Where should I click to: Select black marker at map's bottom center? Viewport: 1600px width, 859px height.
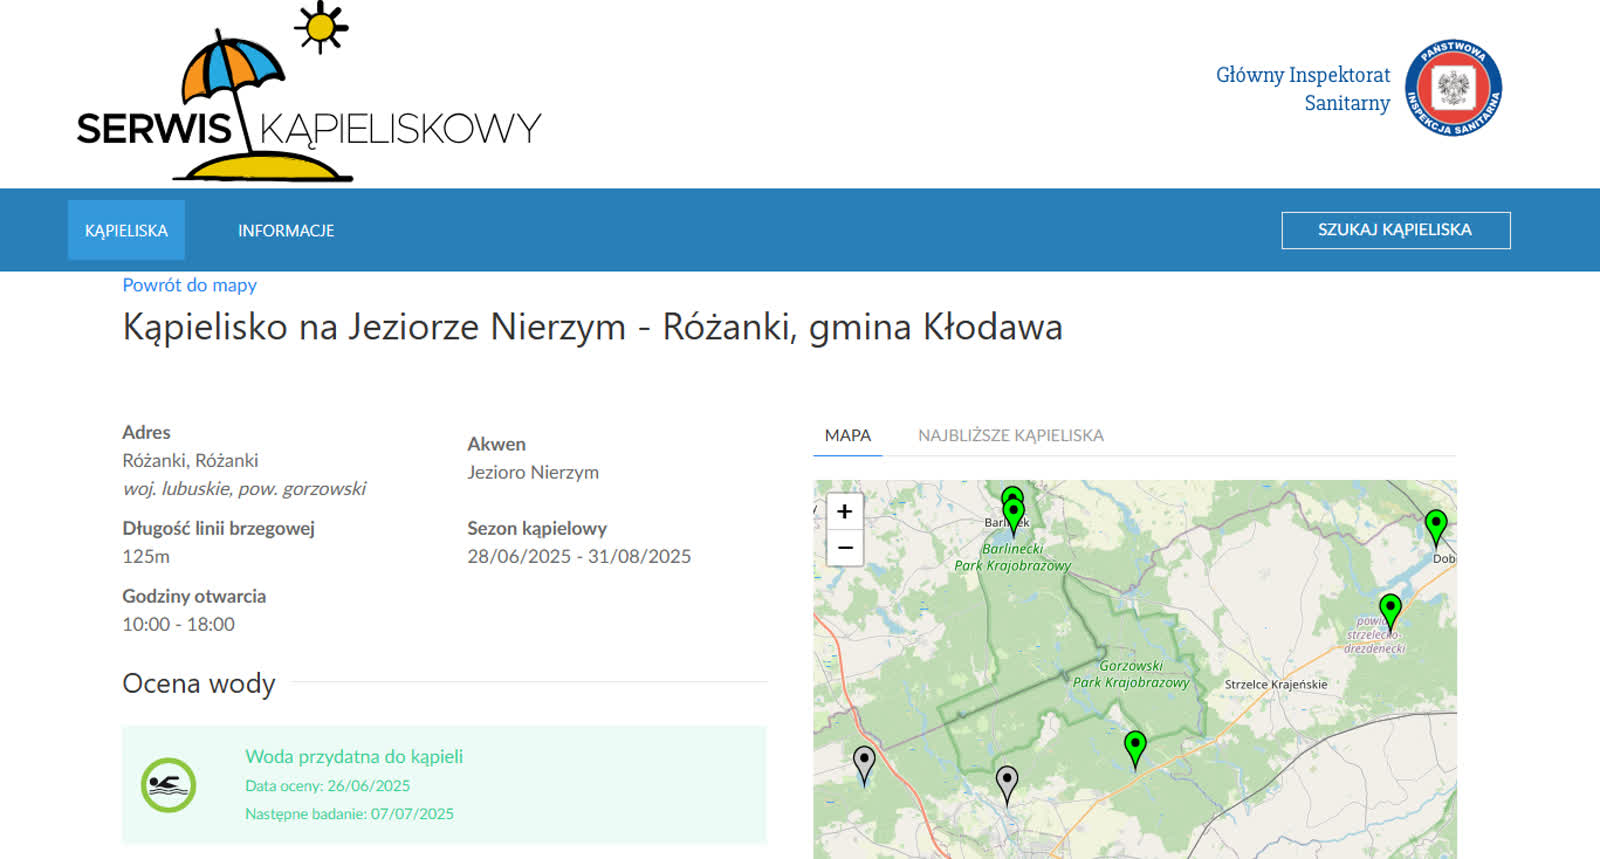tap(1007, 782)
